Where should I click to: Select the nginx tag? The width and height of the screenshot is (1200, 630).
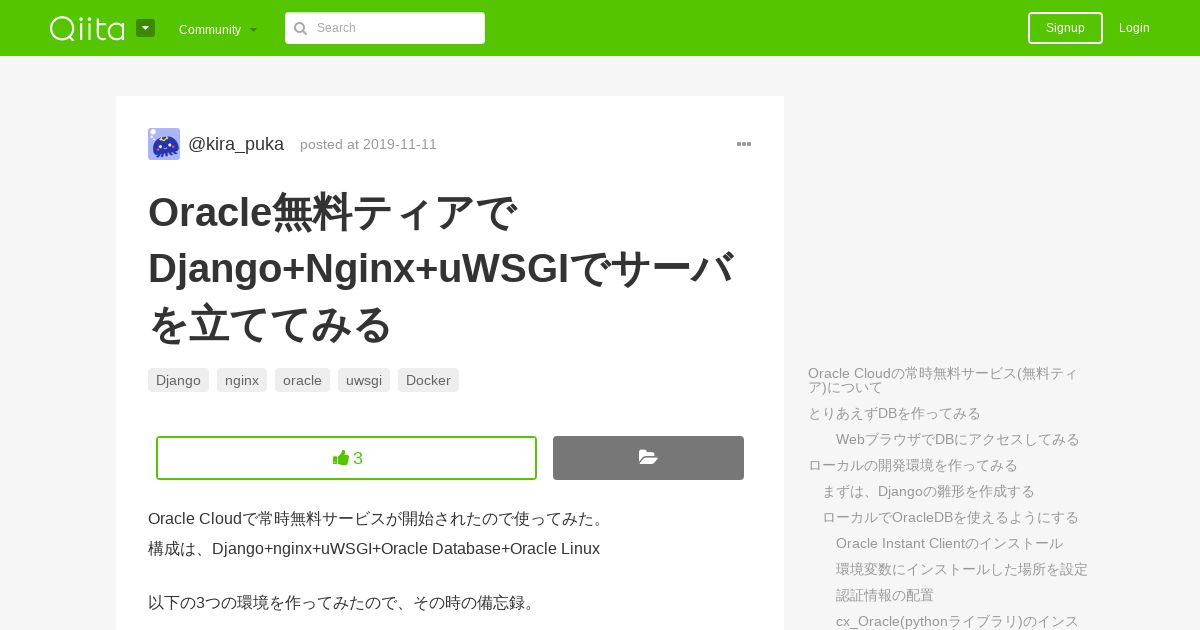click(x=242, y=380)
